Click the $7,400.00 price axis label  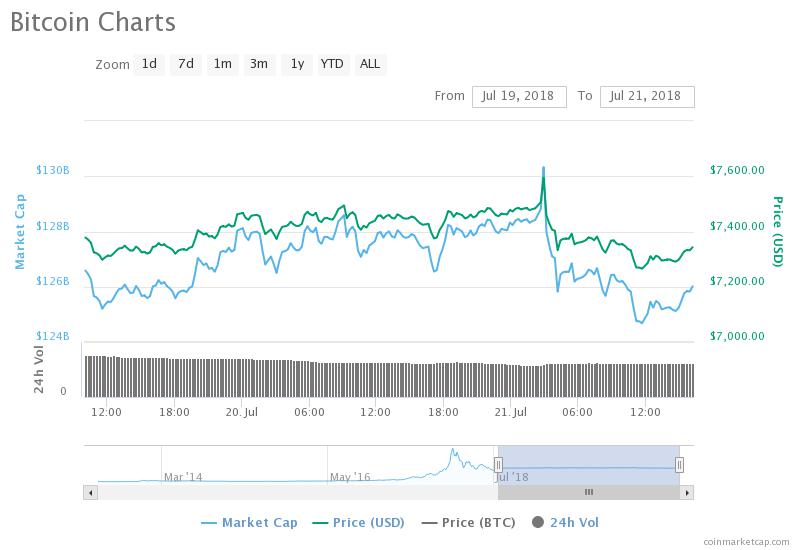tap(737, 226)
